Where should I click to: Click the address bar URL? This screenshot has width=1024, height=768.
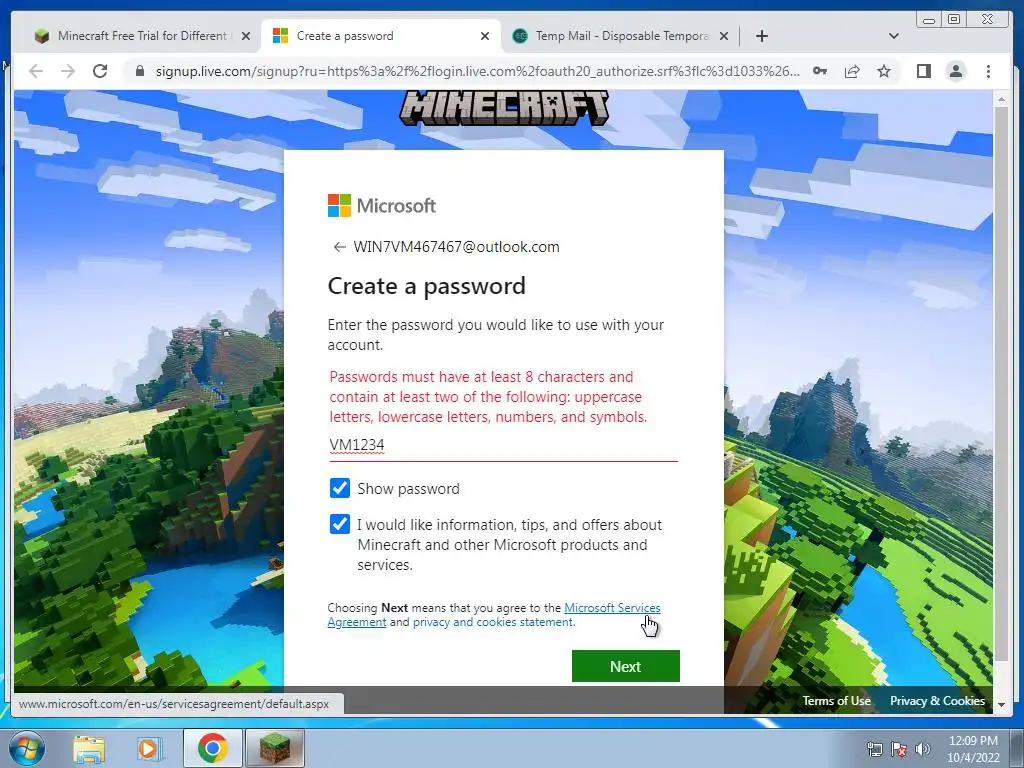pos(477,71)
